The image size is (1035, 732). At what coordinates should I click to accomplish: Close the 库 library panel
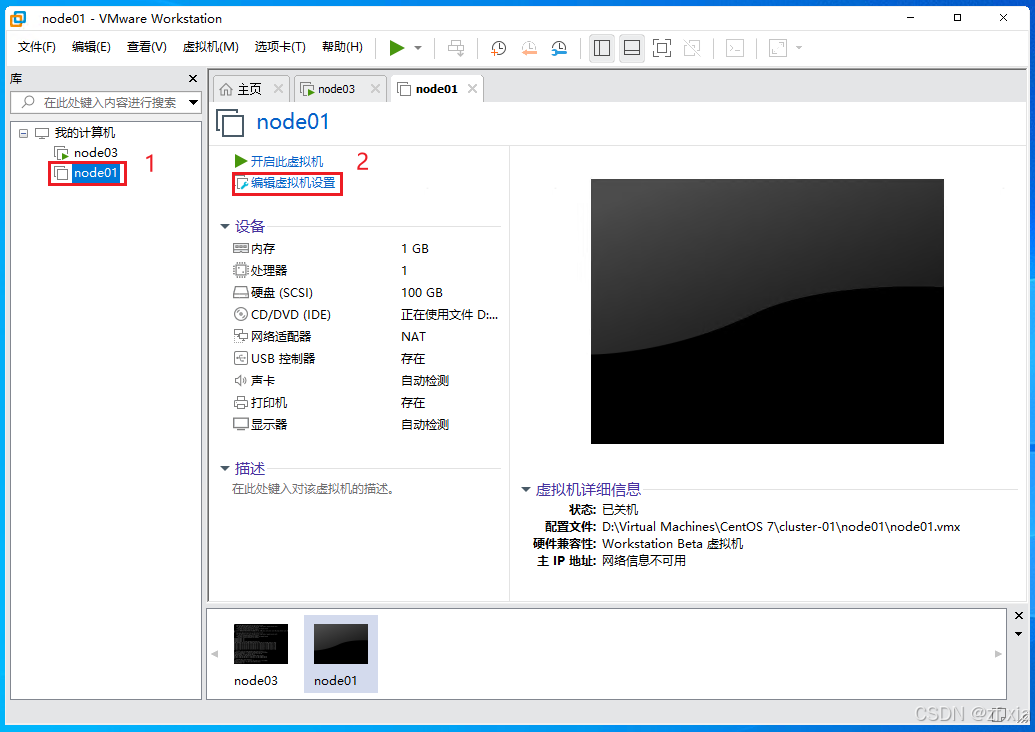point(193,79)
